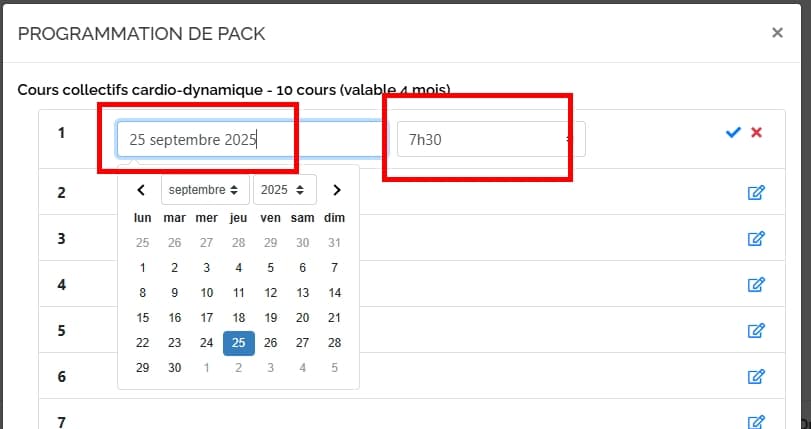
Task: Select day 1 of septembre
Action: pos(142,267)
